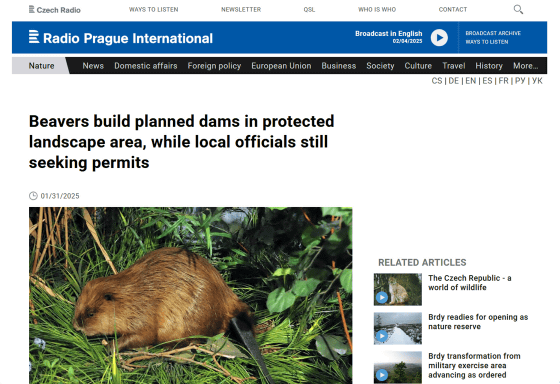Switch language to РУ
Image resolution: width=560 pixels, height=384 pixels.
pyautogui.click(x=520, y=81)
